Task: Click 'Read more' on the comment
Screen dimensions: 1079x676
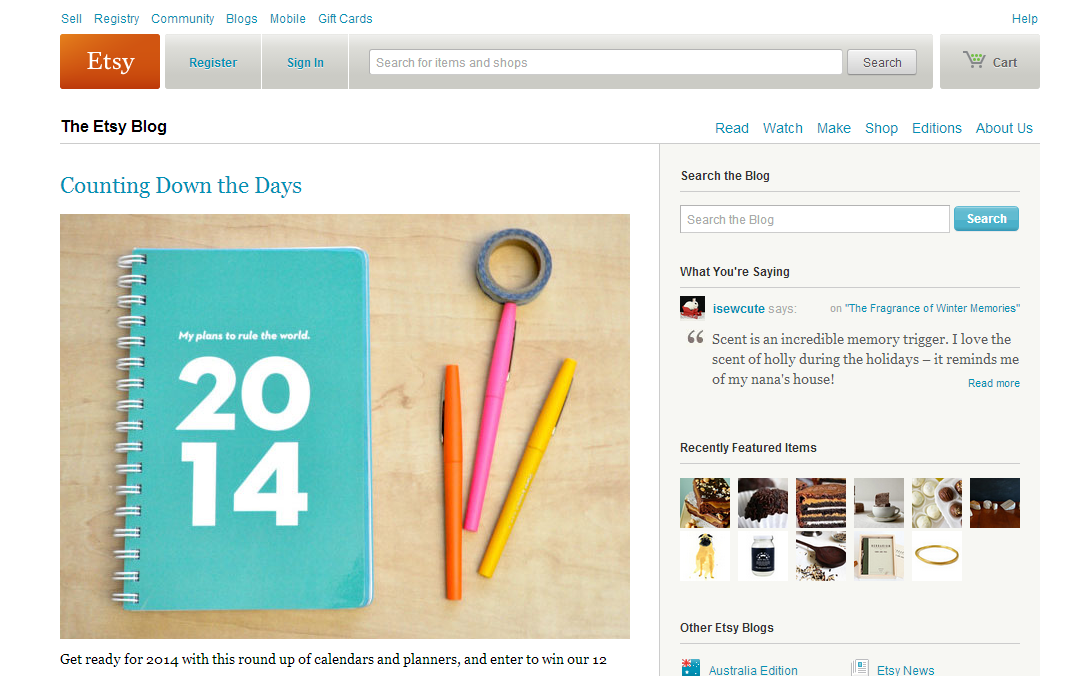Action: [994, 383]
